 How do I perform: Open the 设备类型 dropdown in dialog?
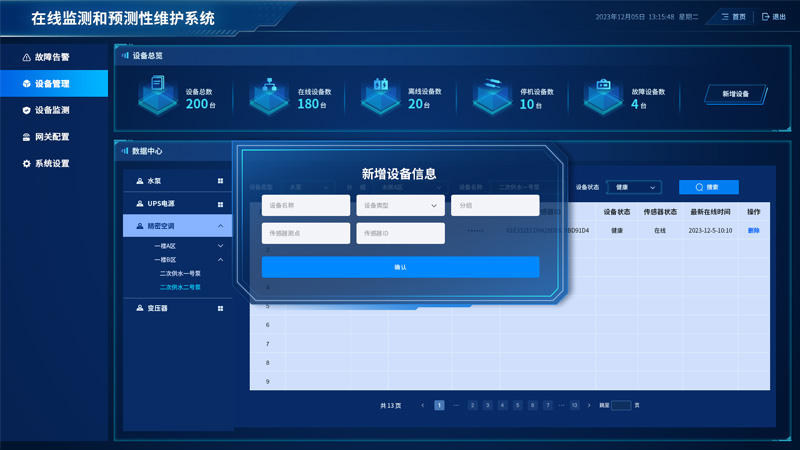click(x=400, y=205)
